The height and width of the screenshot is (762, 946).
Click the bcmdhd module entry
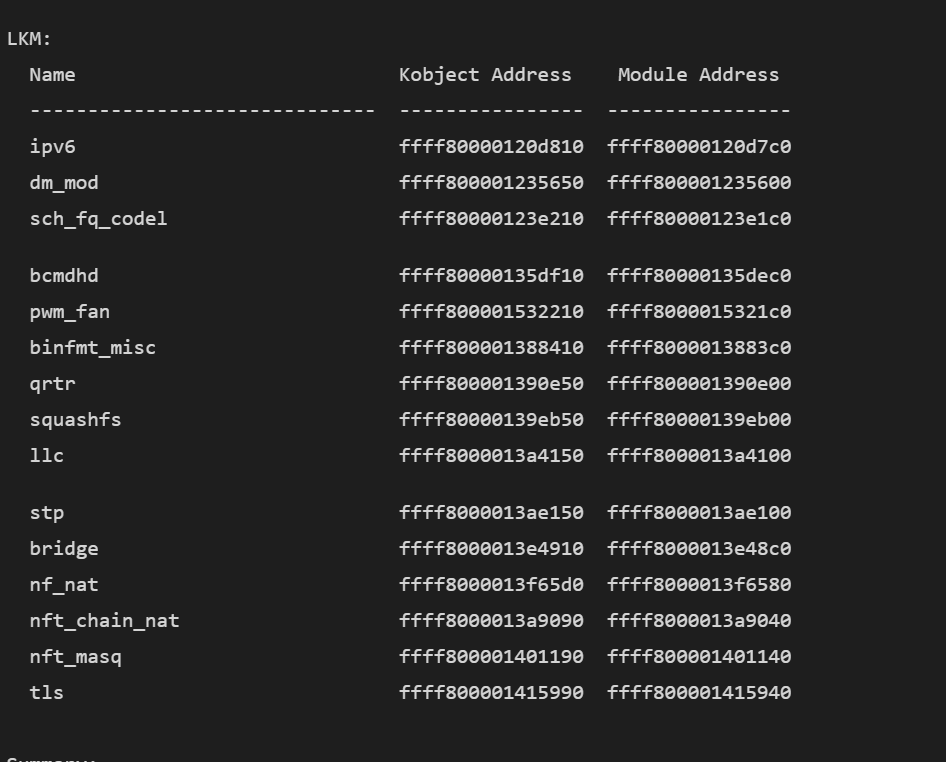(x=64, y=276)
